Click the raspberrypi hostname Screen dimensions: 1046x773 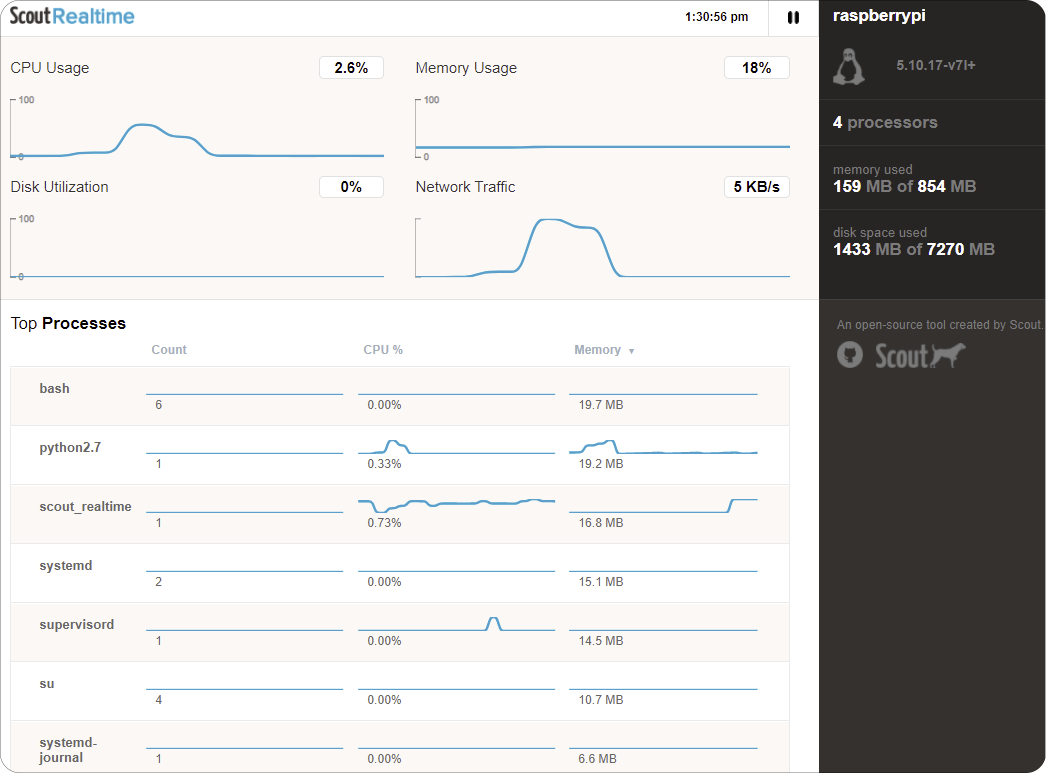pos(879,15)
